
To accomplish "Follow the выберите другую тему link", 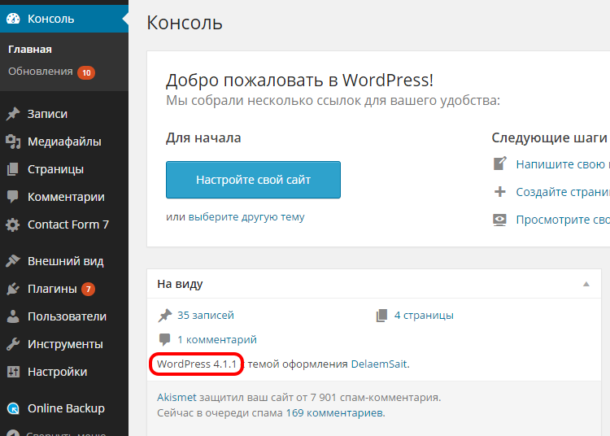I will tap(246, 217).
